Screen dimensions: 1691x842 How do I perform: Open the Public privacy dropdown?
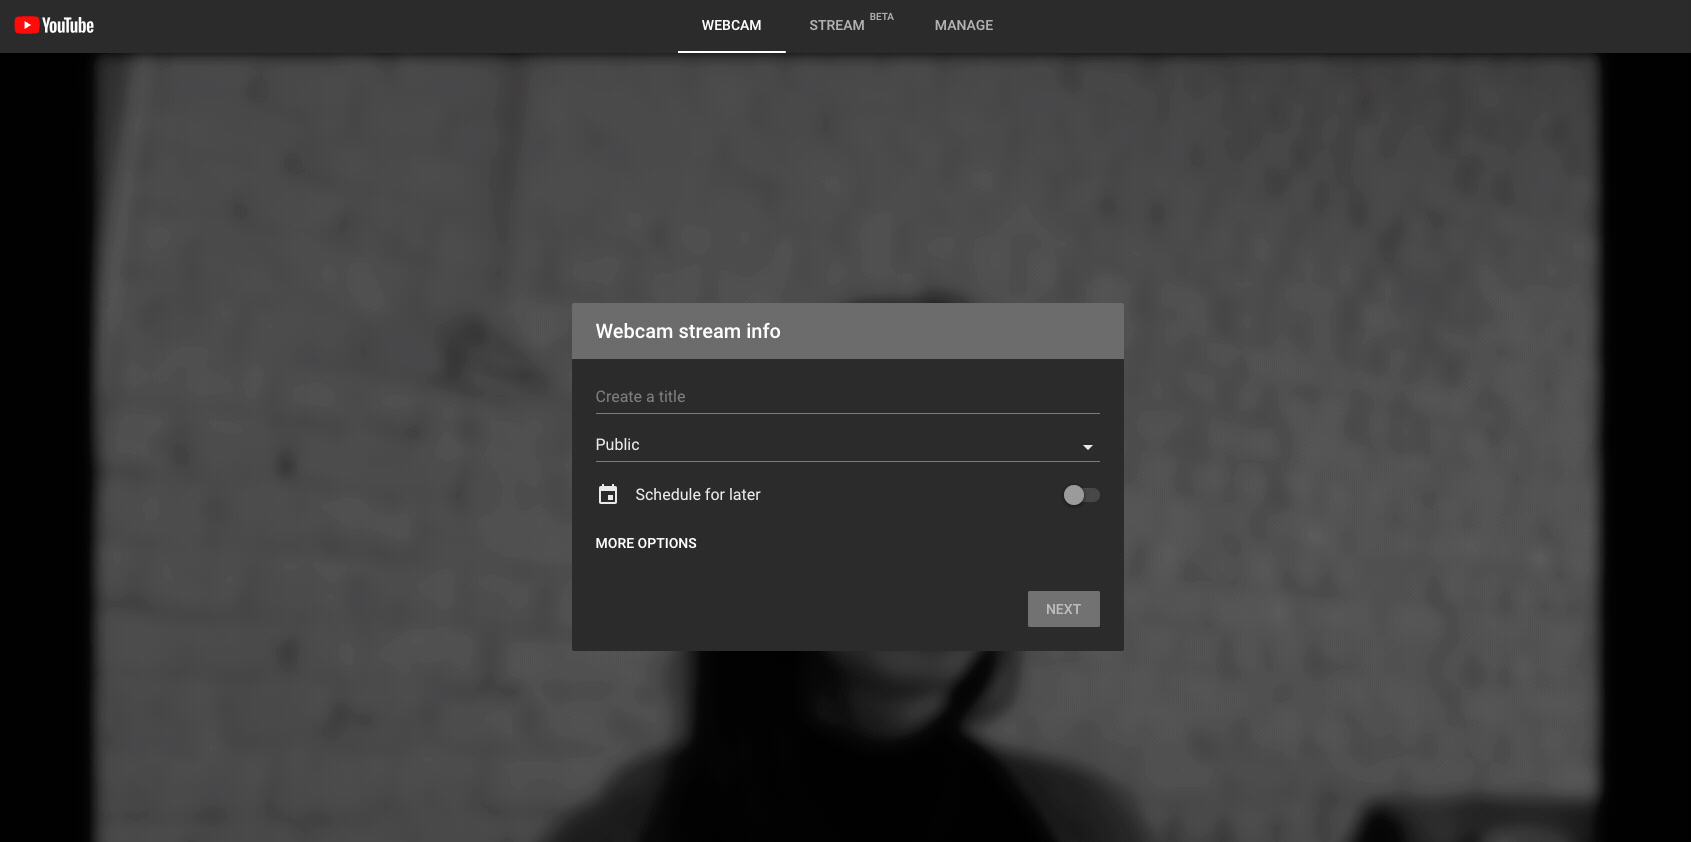840,445
